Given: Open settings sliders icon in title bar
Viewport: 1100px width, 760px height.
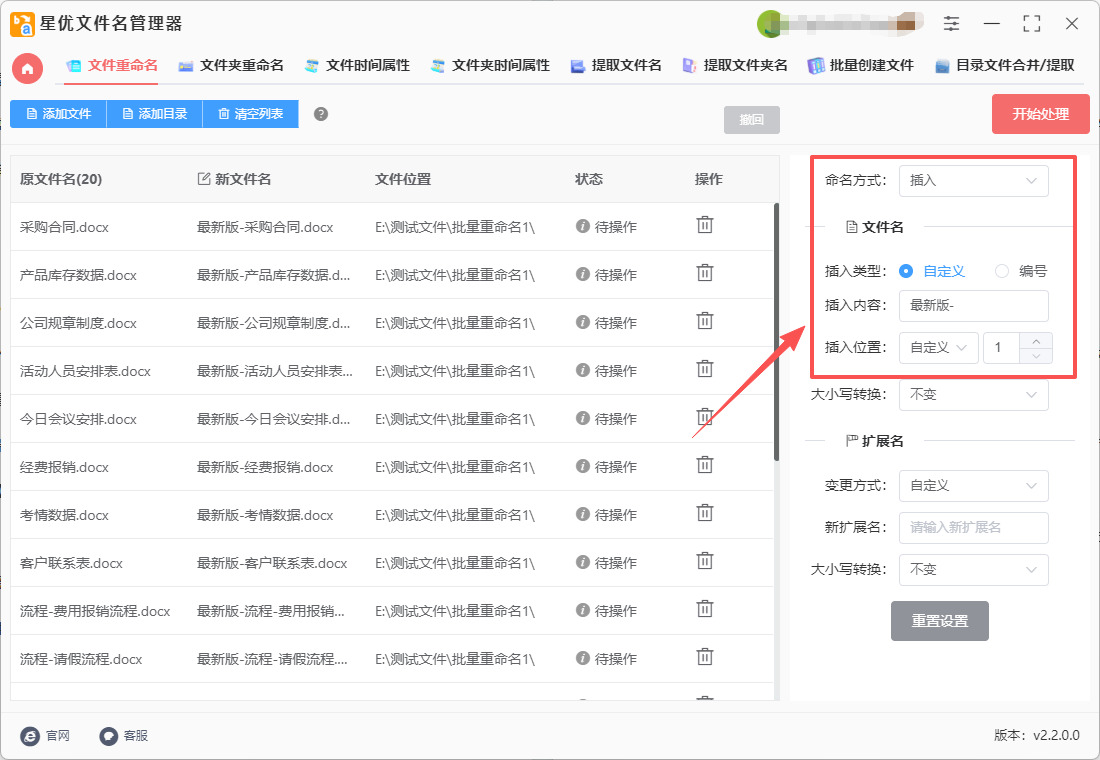Looking at the screenshot, I should [x=951, y=24].
